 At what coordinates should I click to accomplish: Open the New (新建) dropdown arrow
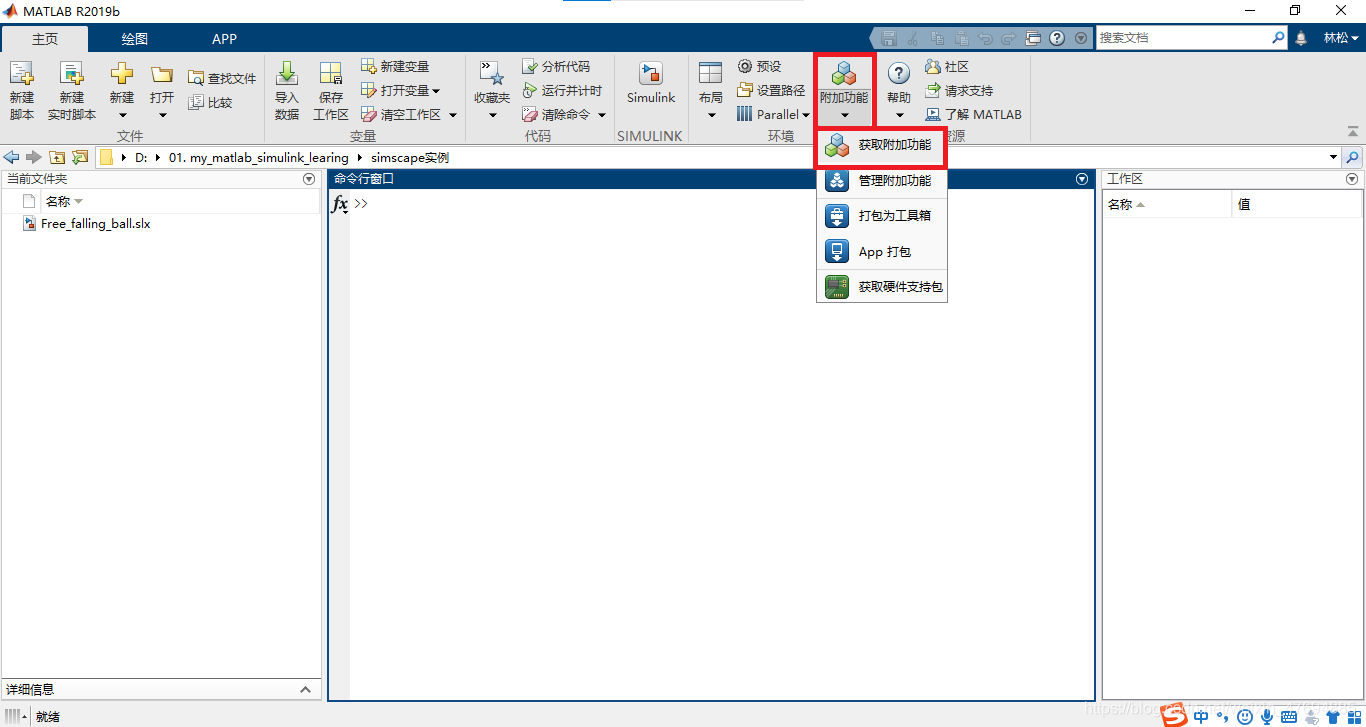[122, 115]
